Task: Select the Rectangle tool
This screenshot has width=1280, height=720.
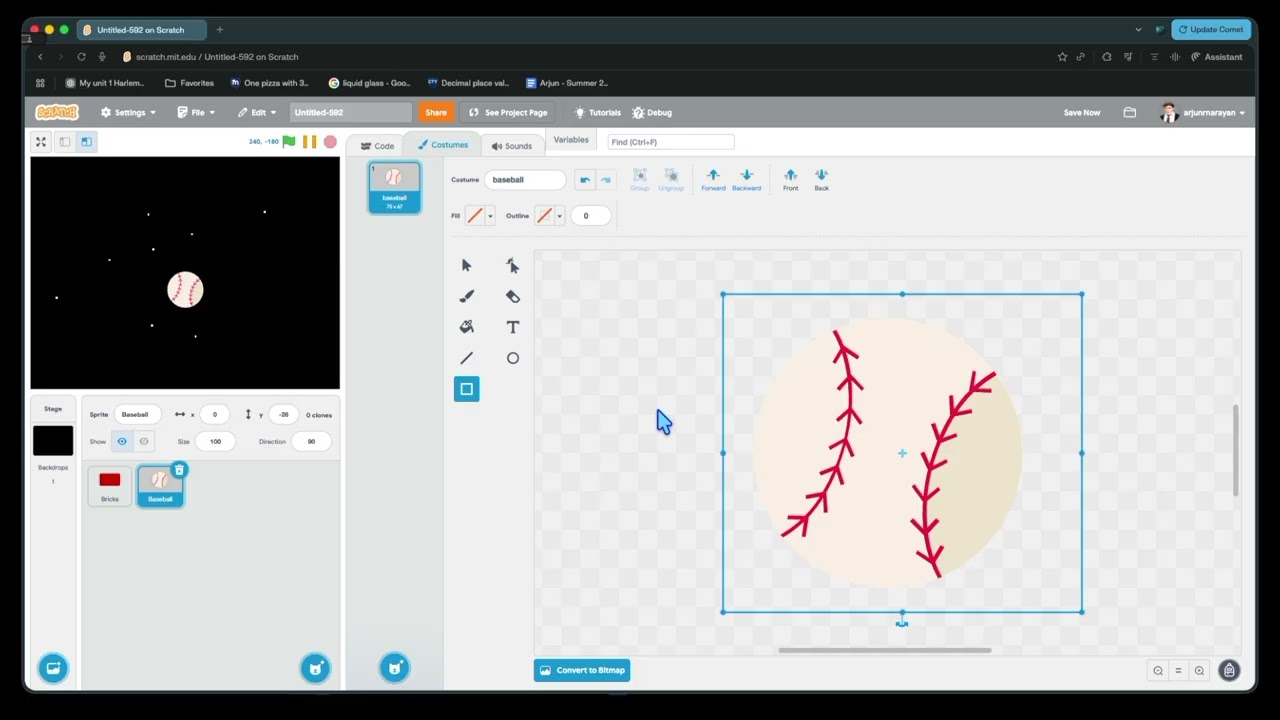Action: pyautogui.click(x=466, y=389)
